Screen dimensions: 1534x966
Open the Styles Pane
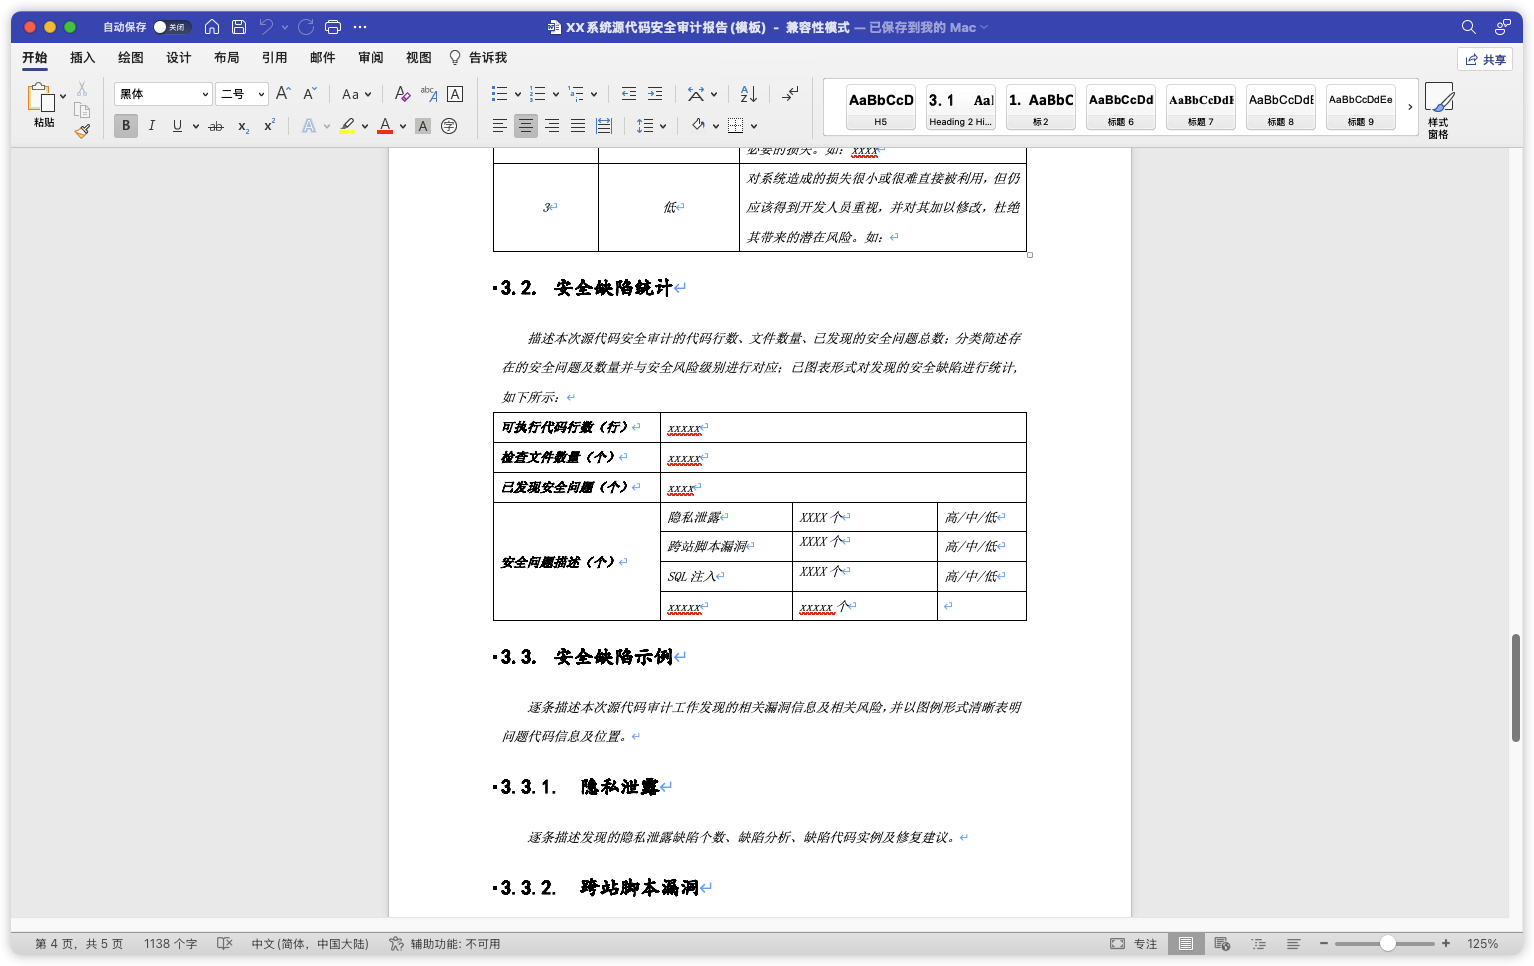click(x=1438, y=110)
